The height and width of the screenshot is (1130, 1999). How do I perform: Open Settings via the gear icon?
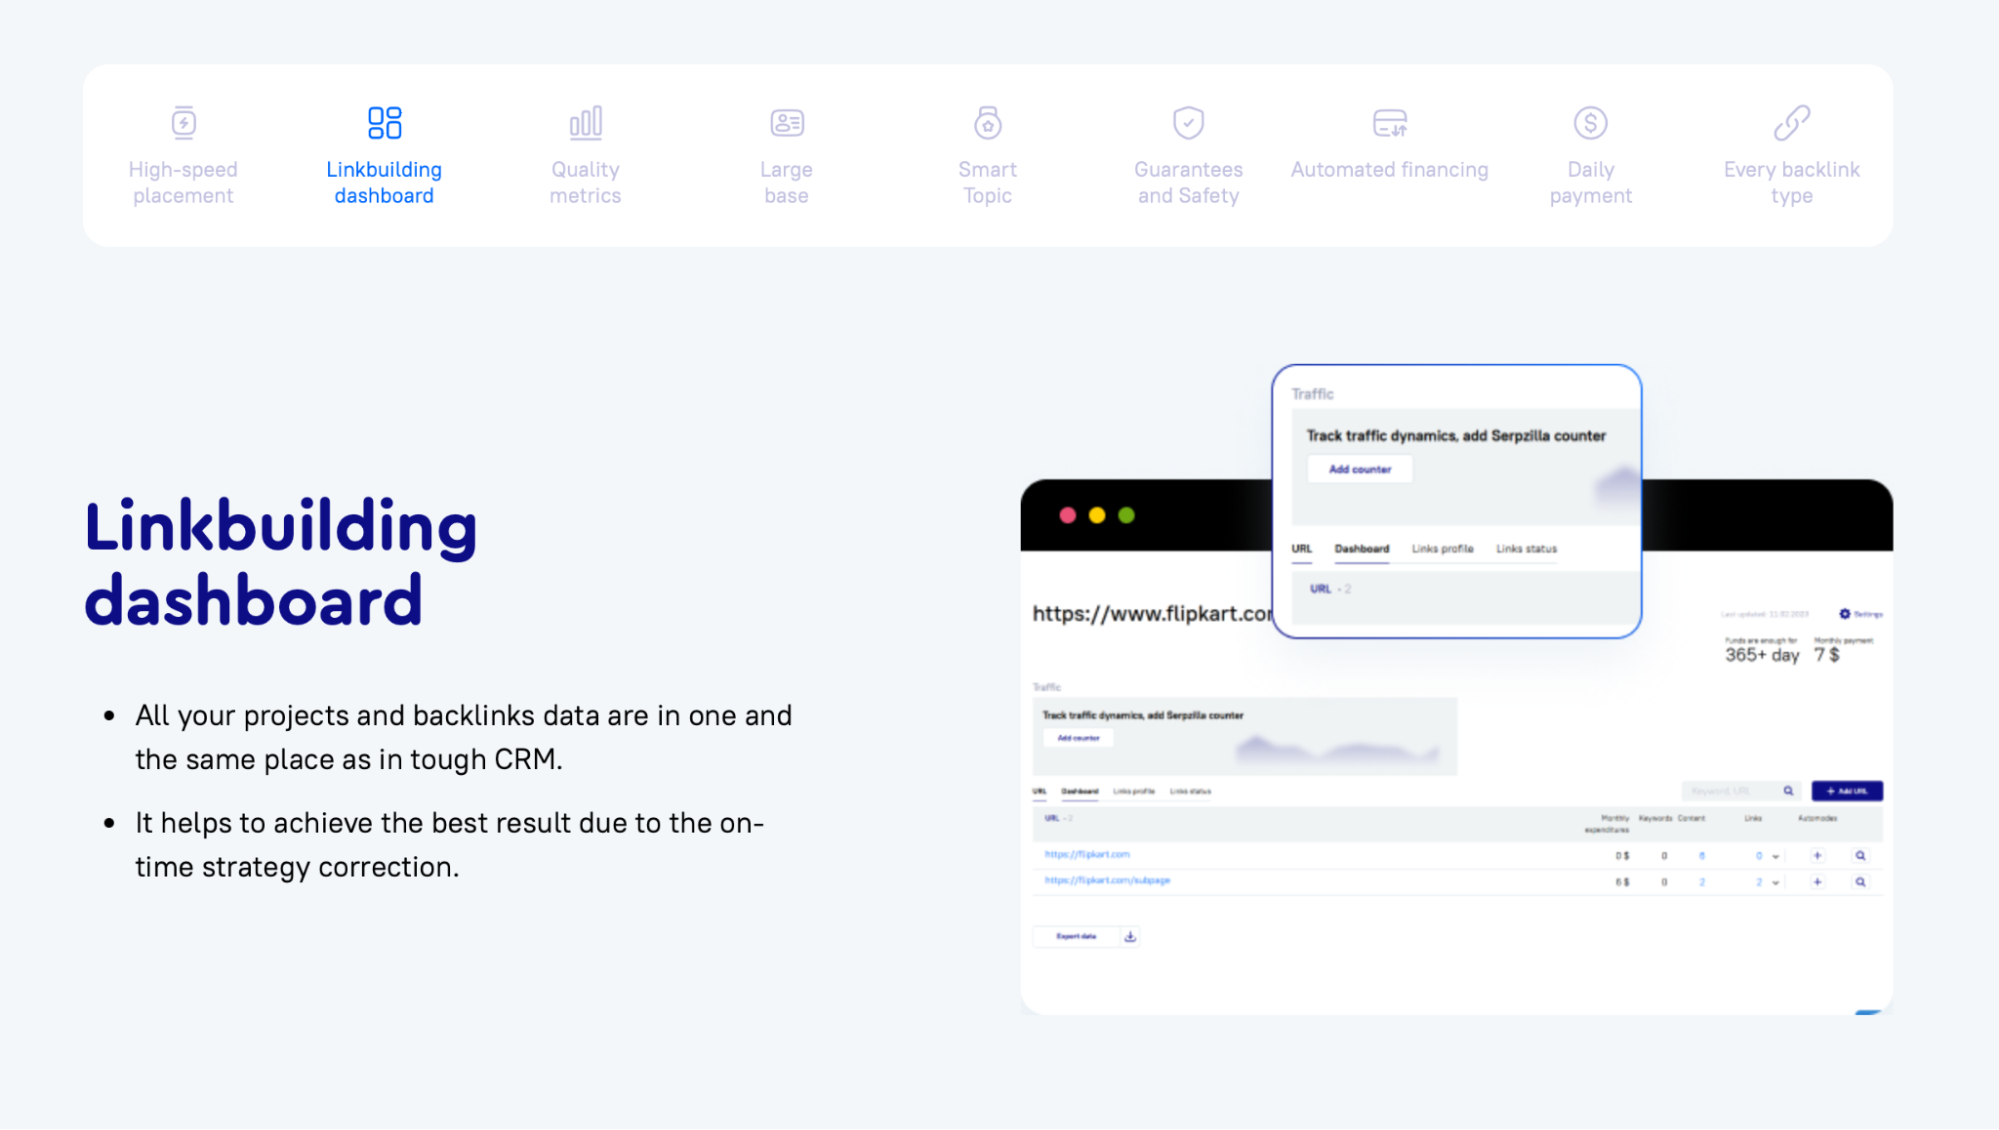click(x=1845, y=613)
